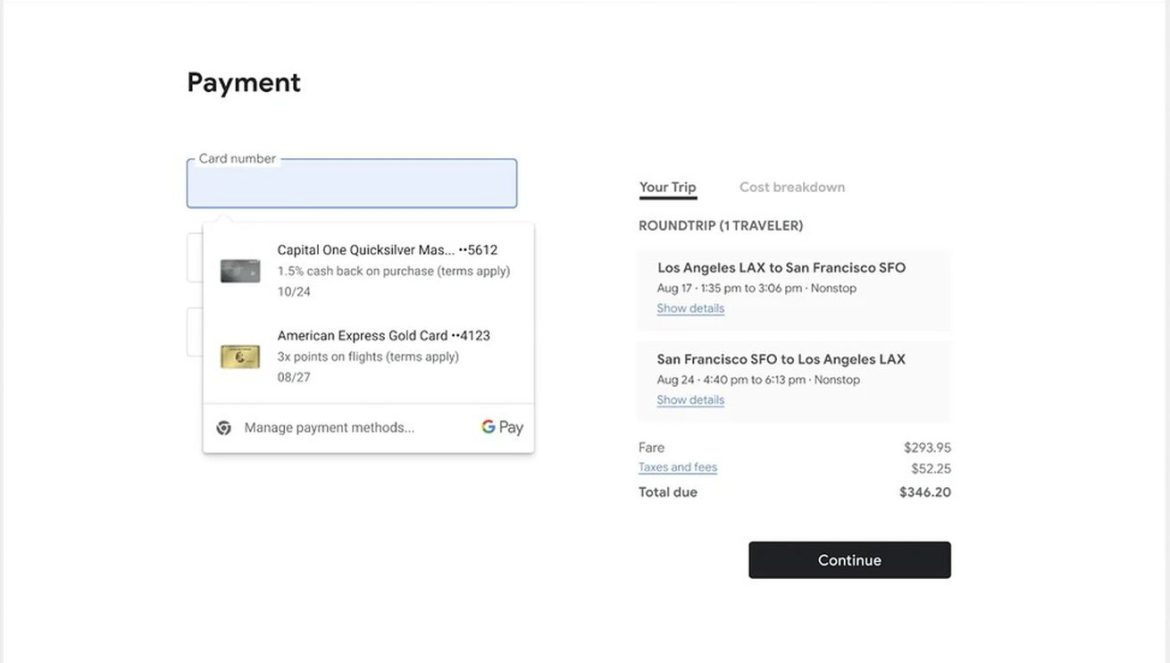
Task: Click the Google Pay logo
Action: point(502,427)
